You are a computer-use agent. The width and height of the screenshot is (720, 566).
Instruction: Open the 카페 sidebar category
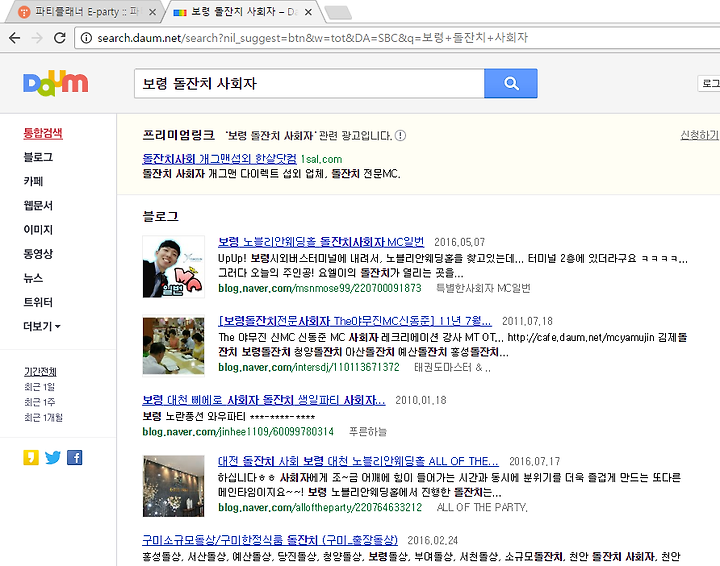[x=33, y=181]
